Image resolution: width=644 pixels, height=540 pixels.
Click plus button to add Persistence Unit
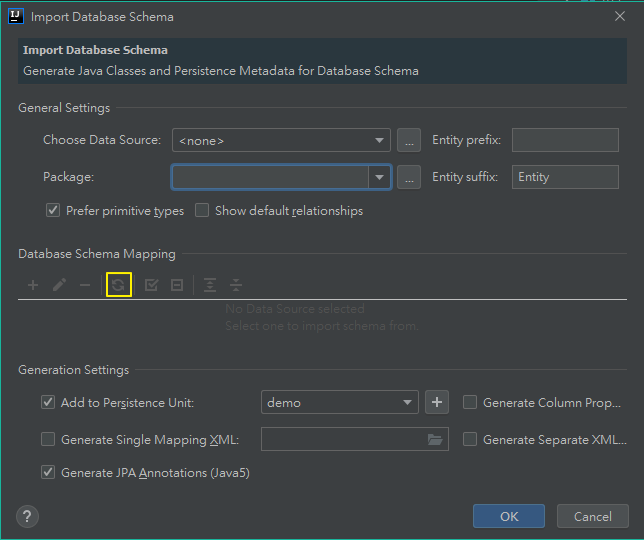click(x=436, y=402)
